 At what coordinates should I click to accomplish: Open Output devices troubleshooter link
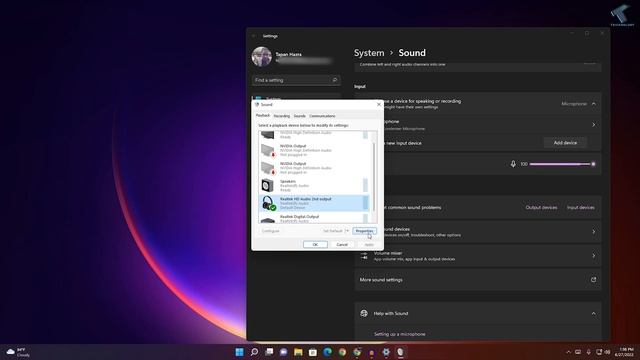(541, 207)
